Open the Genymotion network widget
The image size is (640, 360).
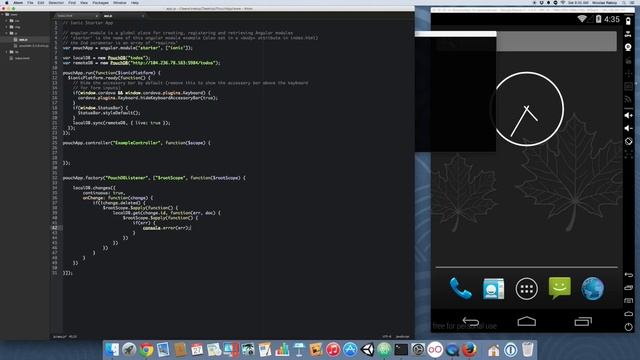[x=628, y=99]
